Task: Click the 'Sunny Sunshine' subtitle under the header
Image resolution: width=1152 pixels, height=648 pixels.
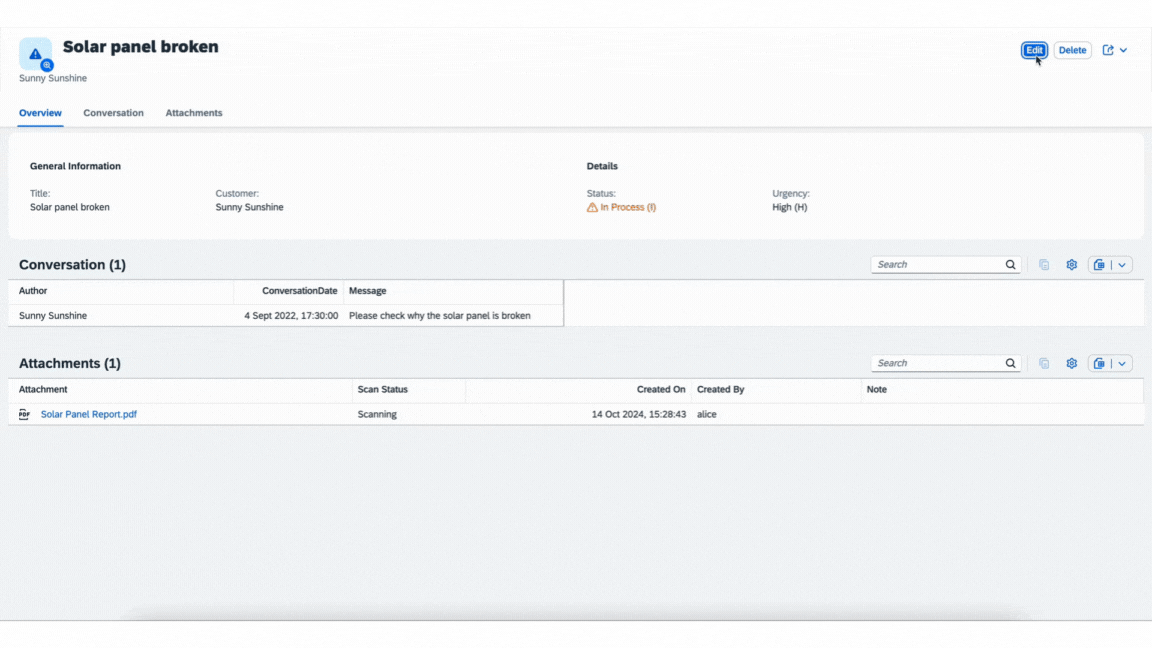Action: [53, 78]
